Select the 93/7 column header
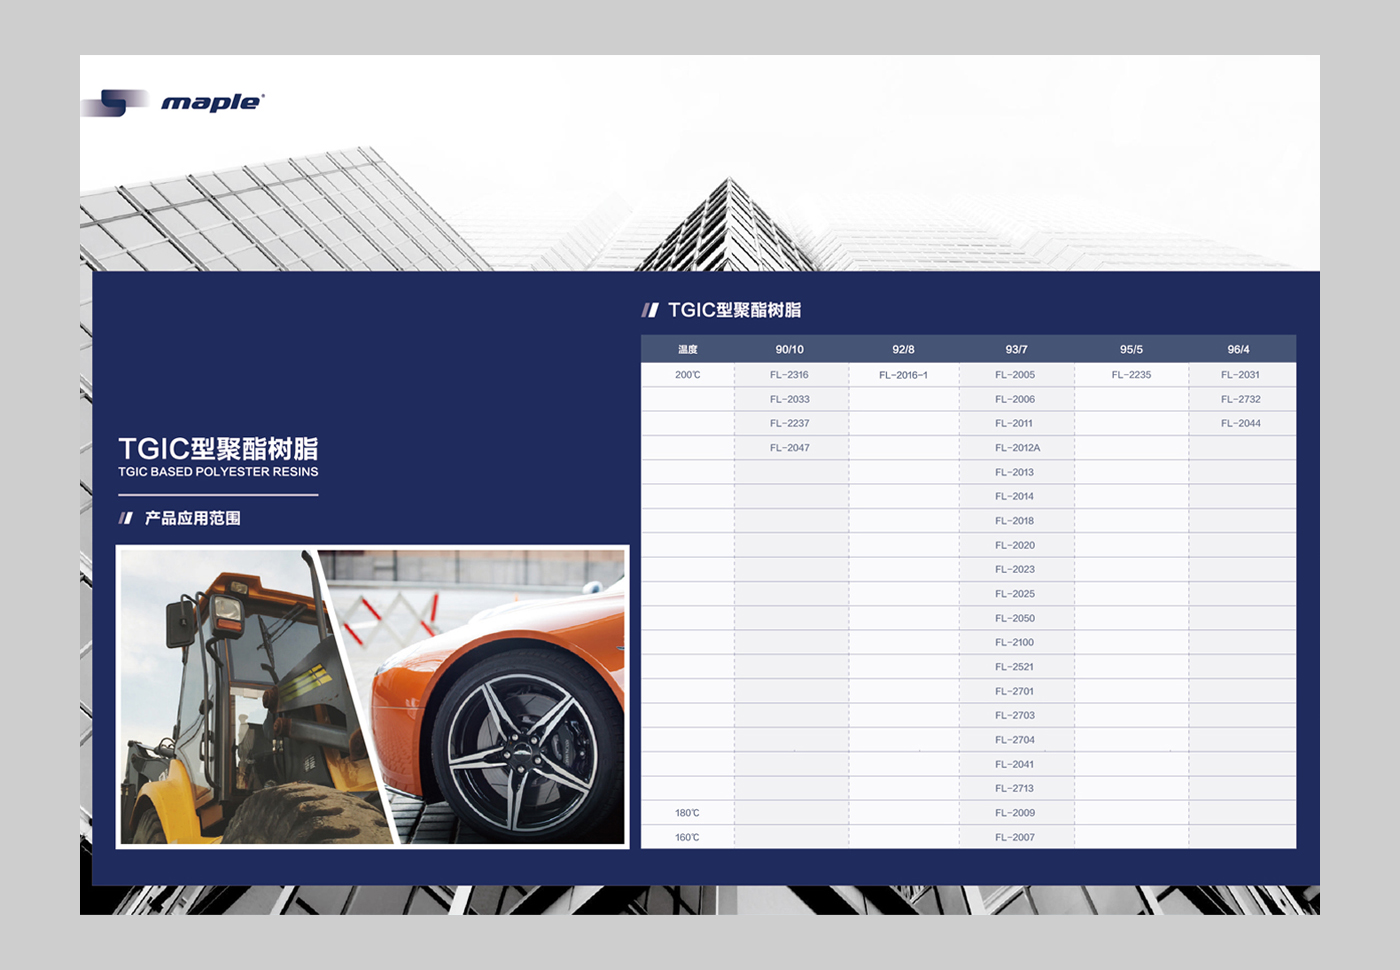The height and width of the screenshot is (970, 1400). click(1016, 349)
